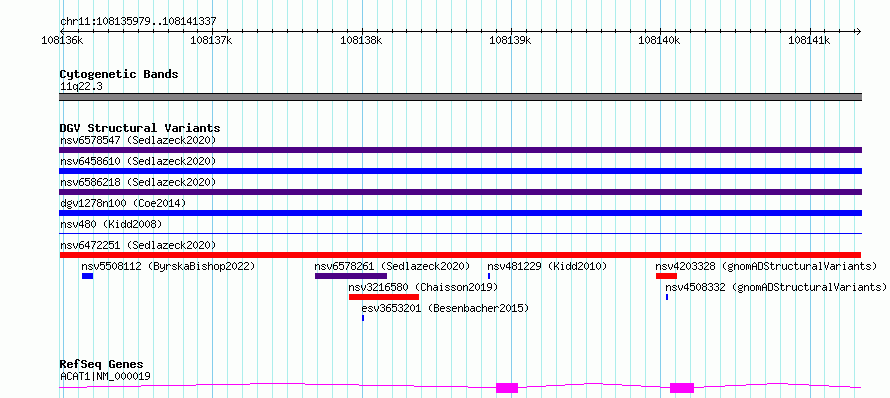Click the RefSeq Genes track title
Image resolution: width=890 pixels, height=398 pixels.
click(102, 365)
